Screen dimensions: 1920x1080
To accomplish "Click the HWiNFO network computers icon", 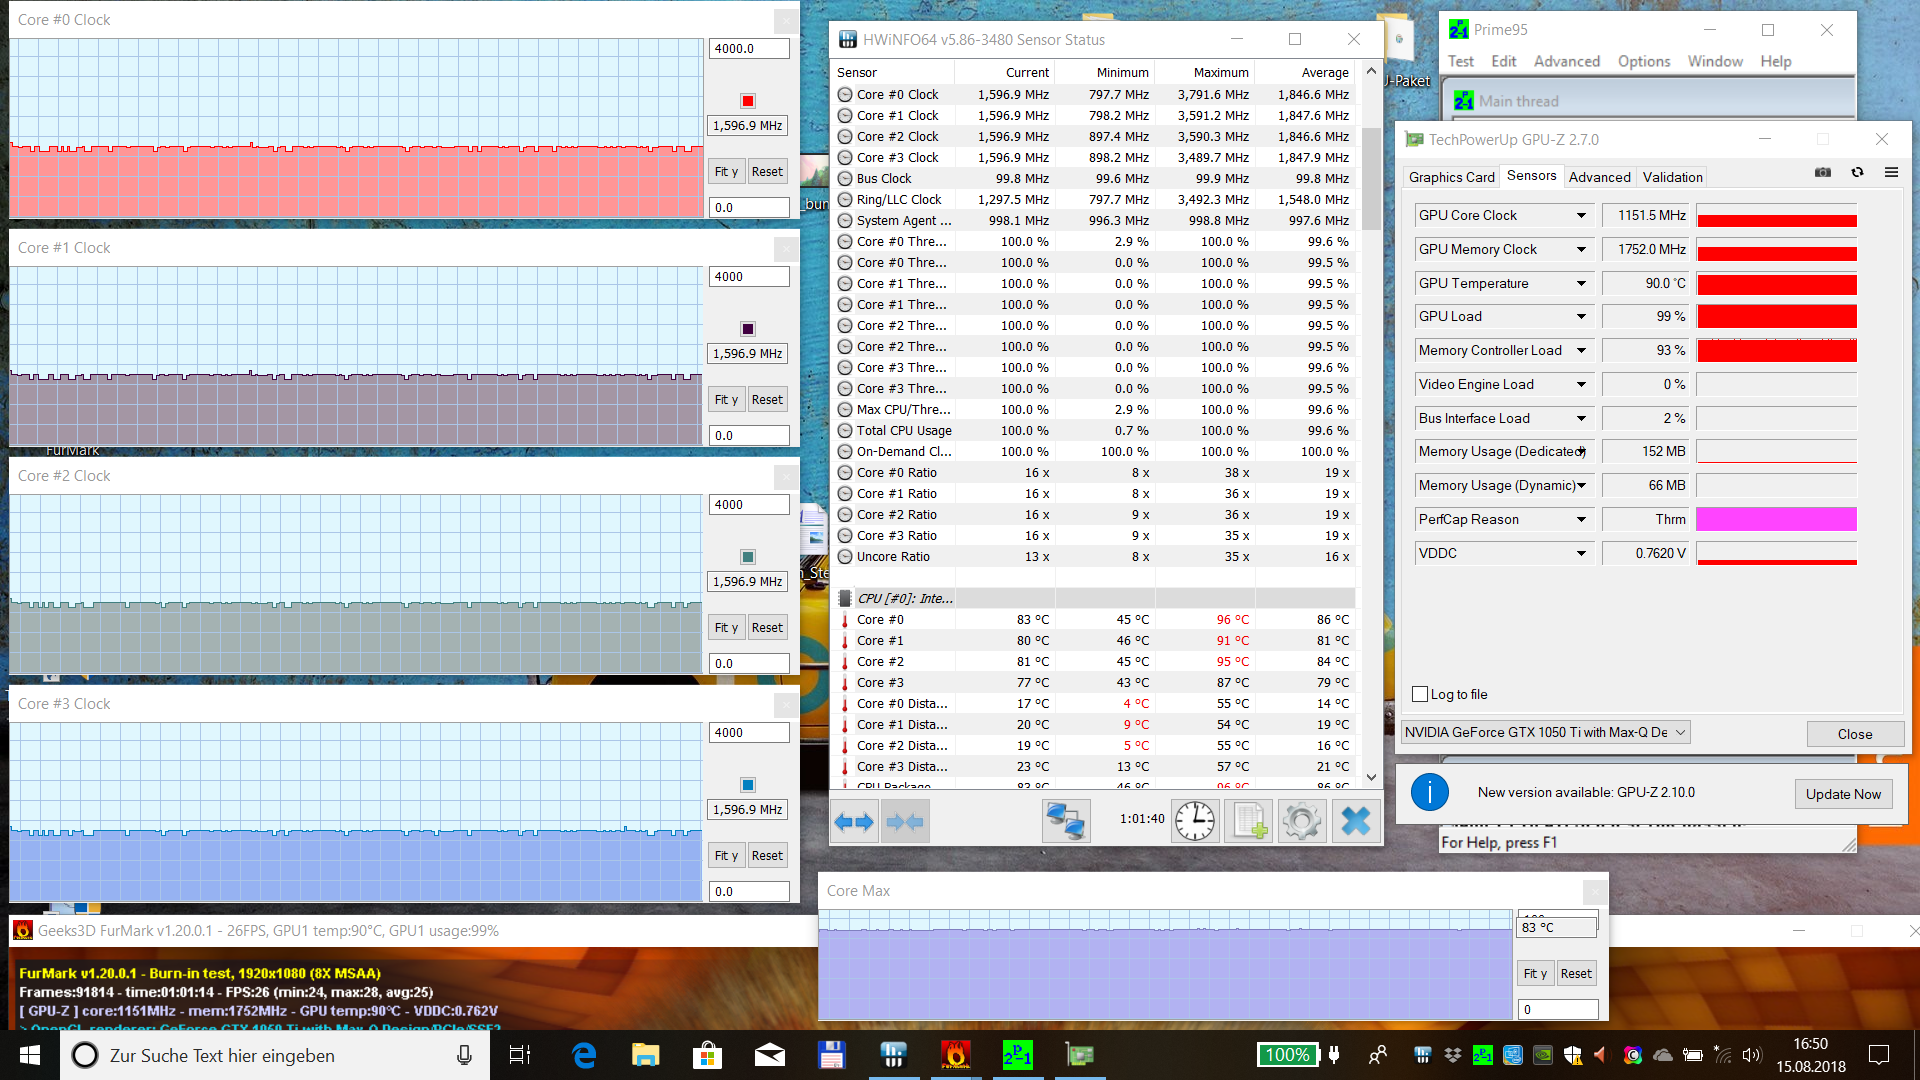I will 1065,822.
